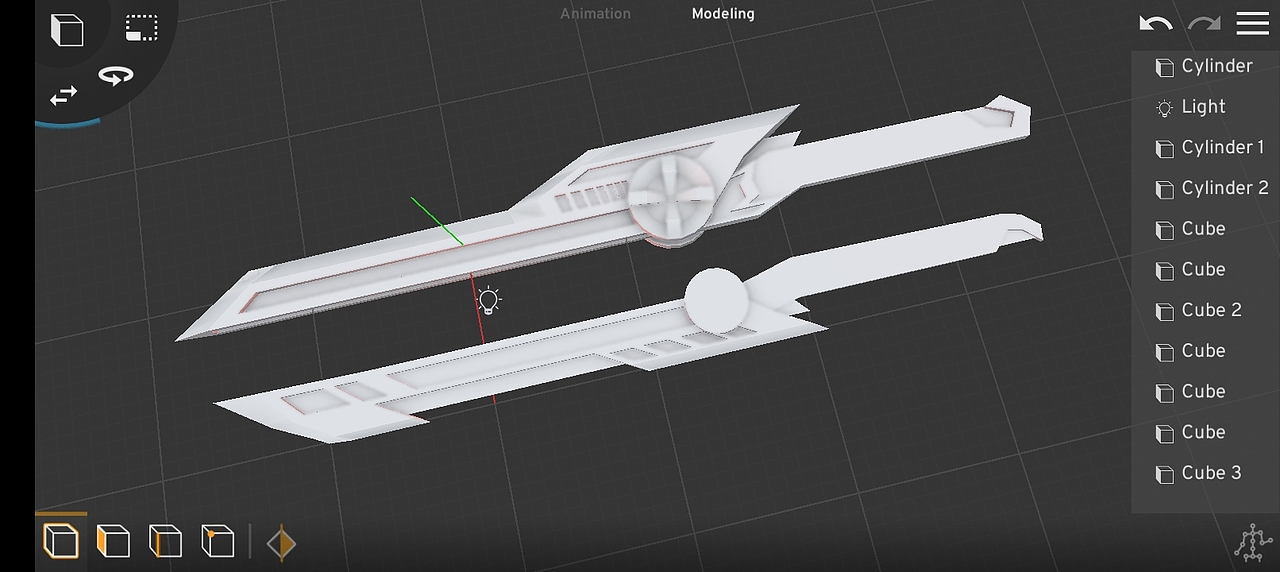The height and width of the screenshot is (572, 1280).
Task: Enable face selection mode cube
Action: tap(113, 541)
